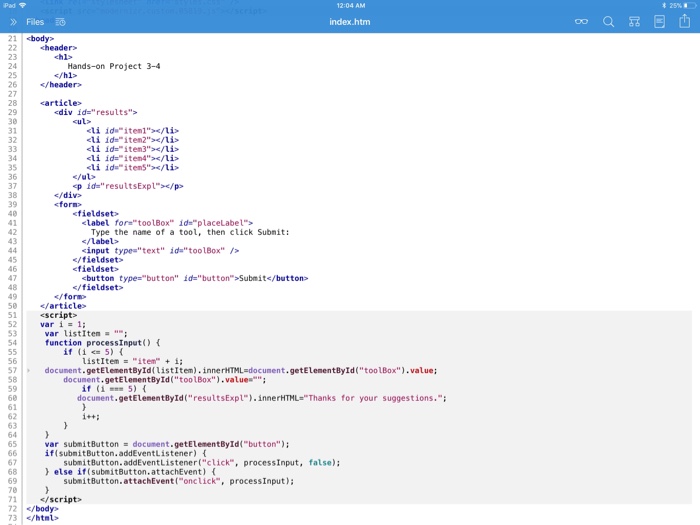The height and width of the screenshot is (525, 700).
Task: Place cursor on the <article> opening tag
Action: (61, 103)
